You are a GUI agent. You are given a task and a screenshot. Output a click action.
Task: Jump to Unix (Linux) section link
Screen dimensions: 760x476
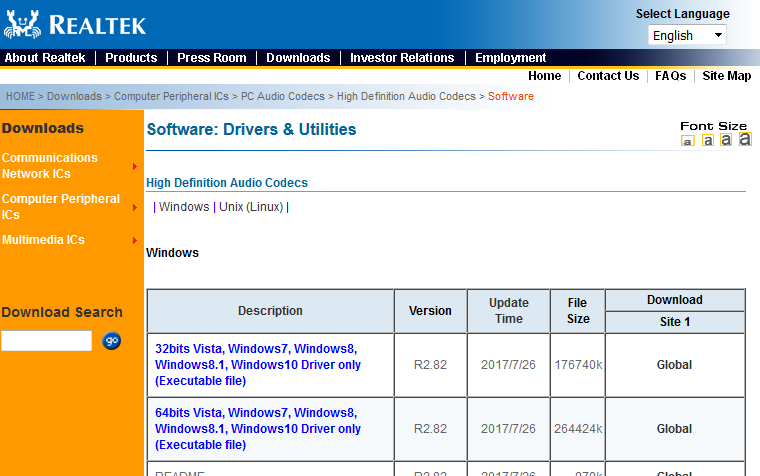pyautogui.click(x=251, y=207)
